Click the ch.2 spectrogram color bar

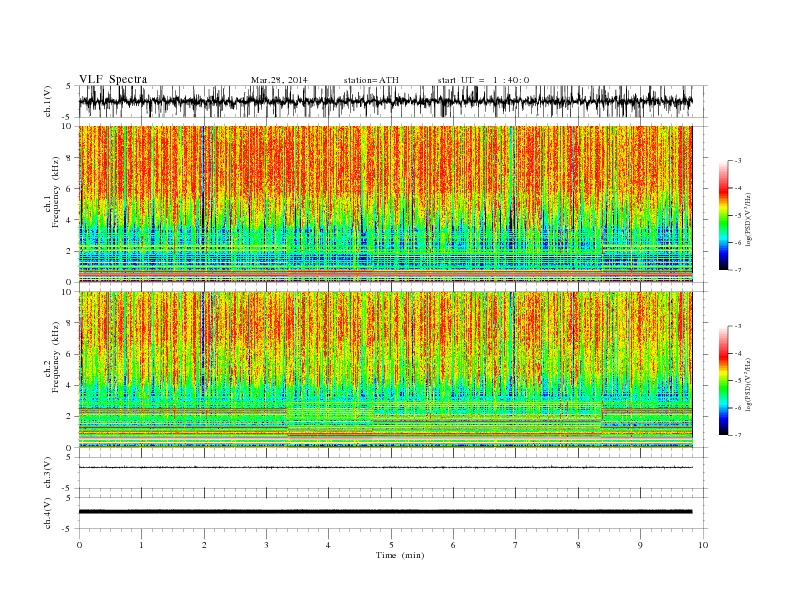coord(724,381)
